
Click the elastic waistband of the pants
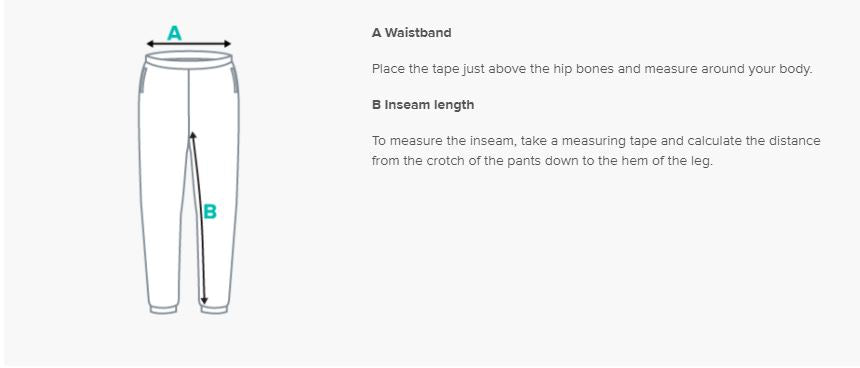[x=189, y=59]
